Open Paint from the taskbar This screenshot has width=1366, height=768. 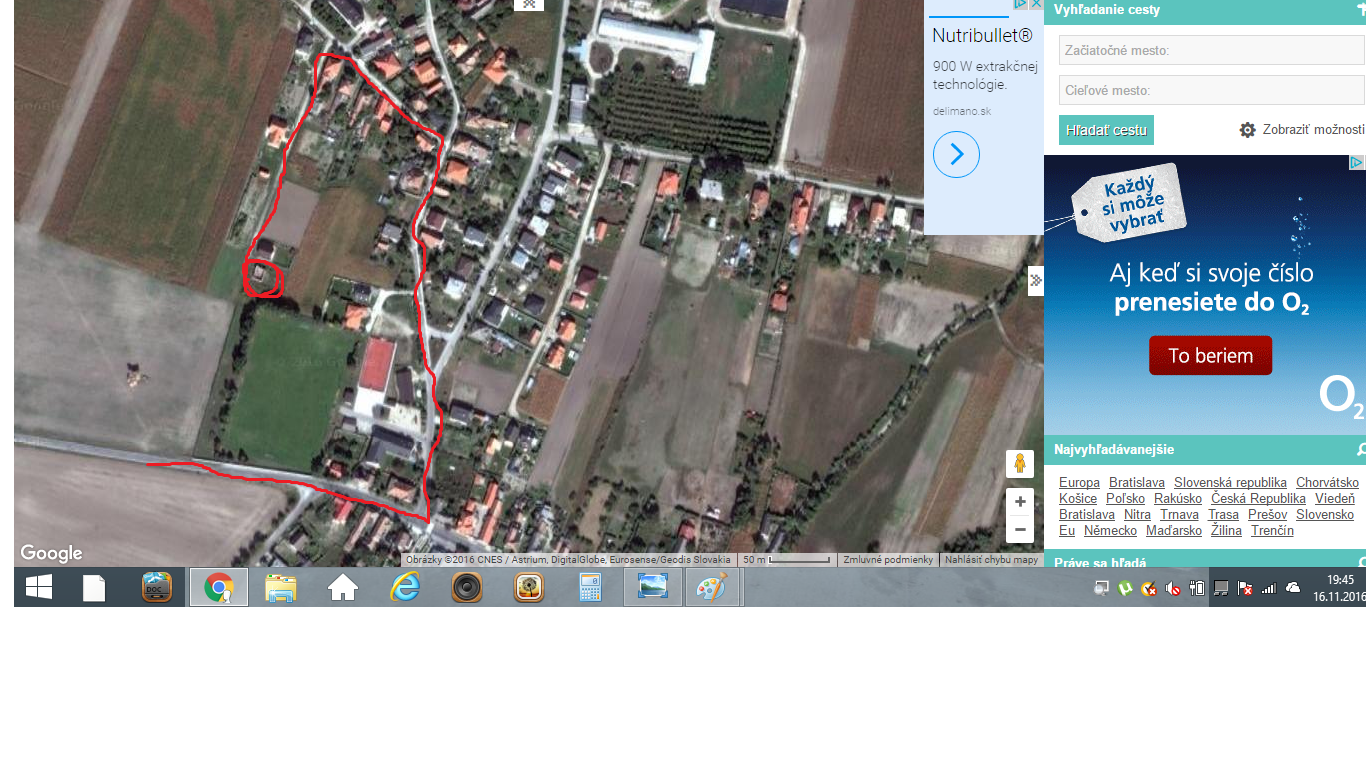[712, 588]
